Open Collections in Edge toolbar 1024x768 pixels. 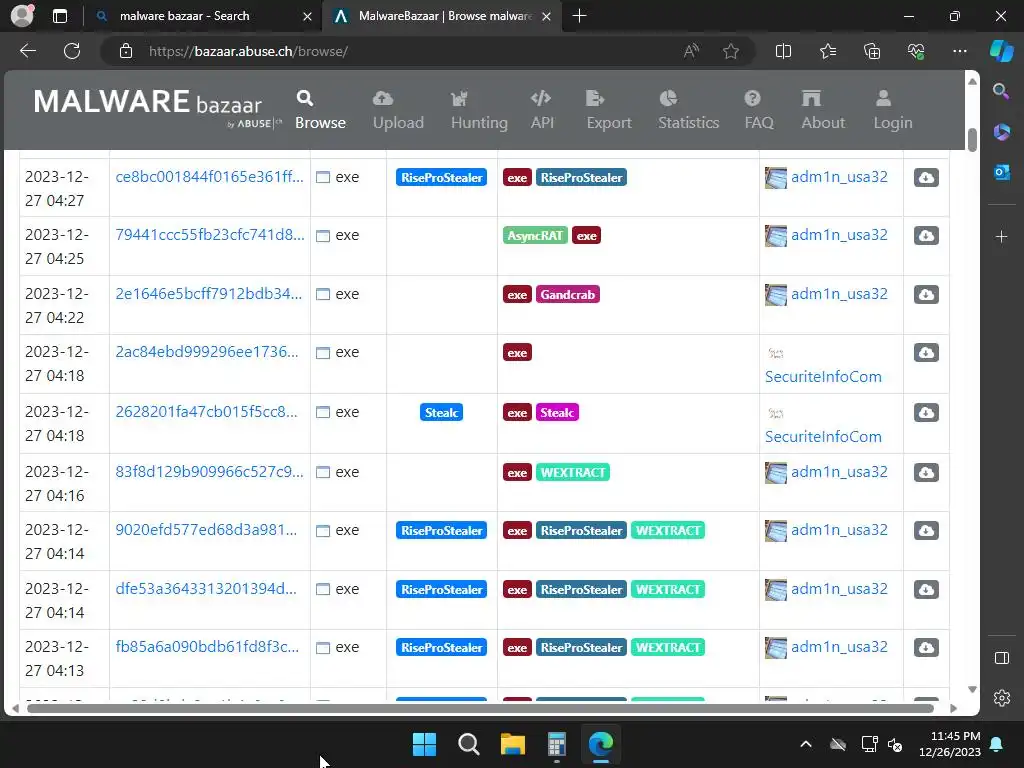pyautogui.click(x=872, y=51)
